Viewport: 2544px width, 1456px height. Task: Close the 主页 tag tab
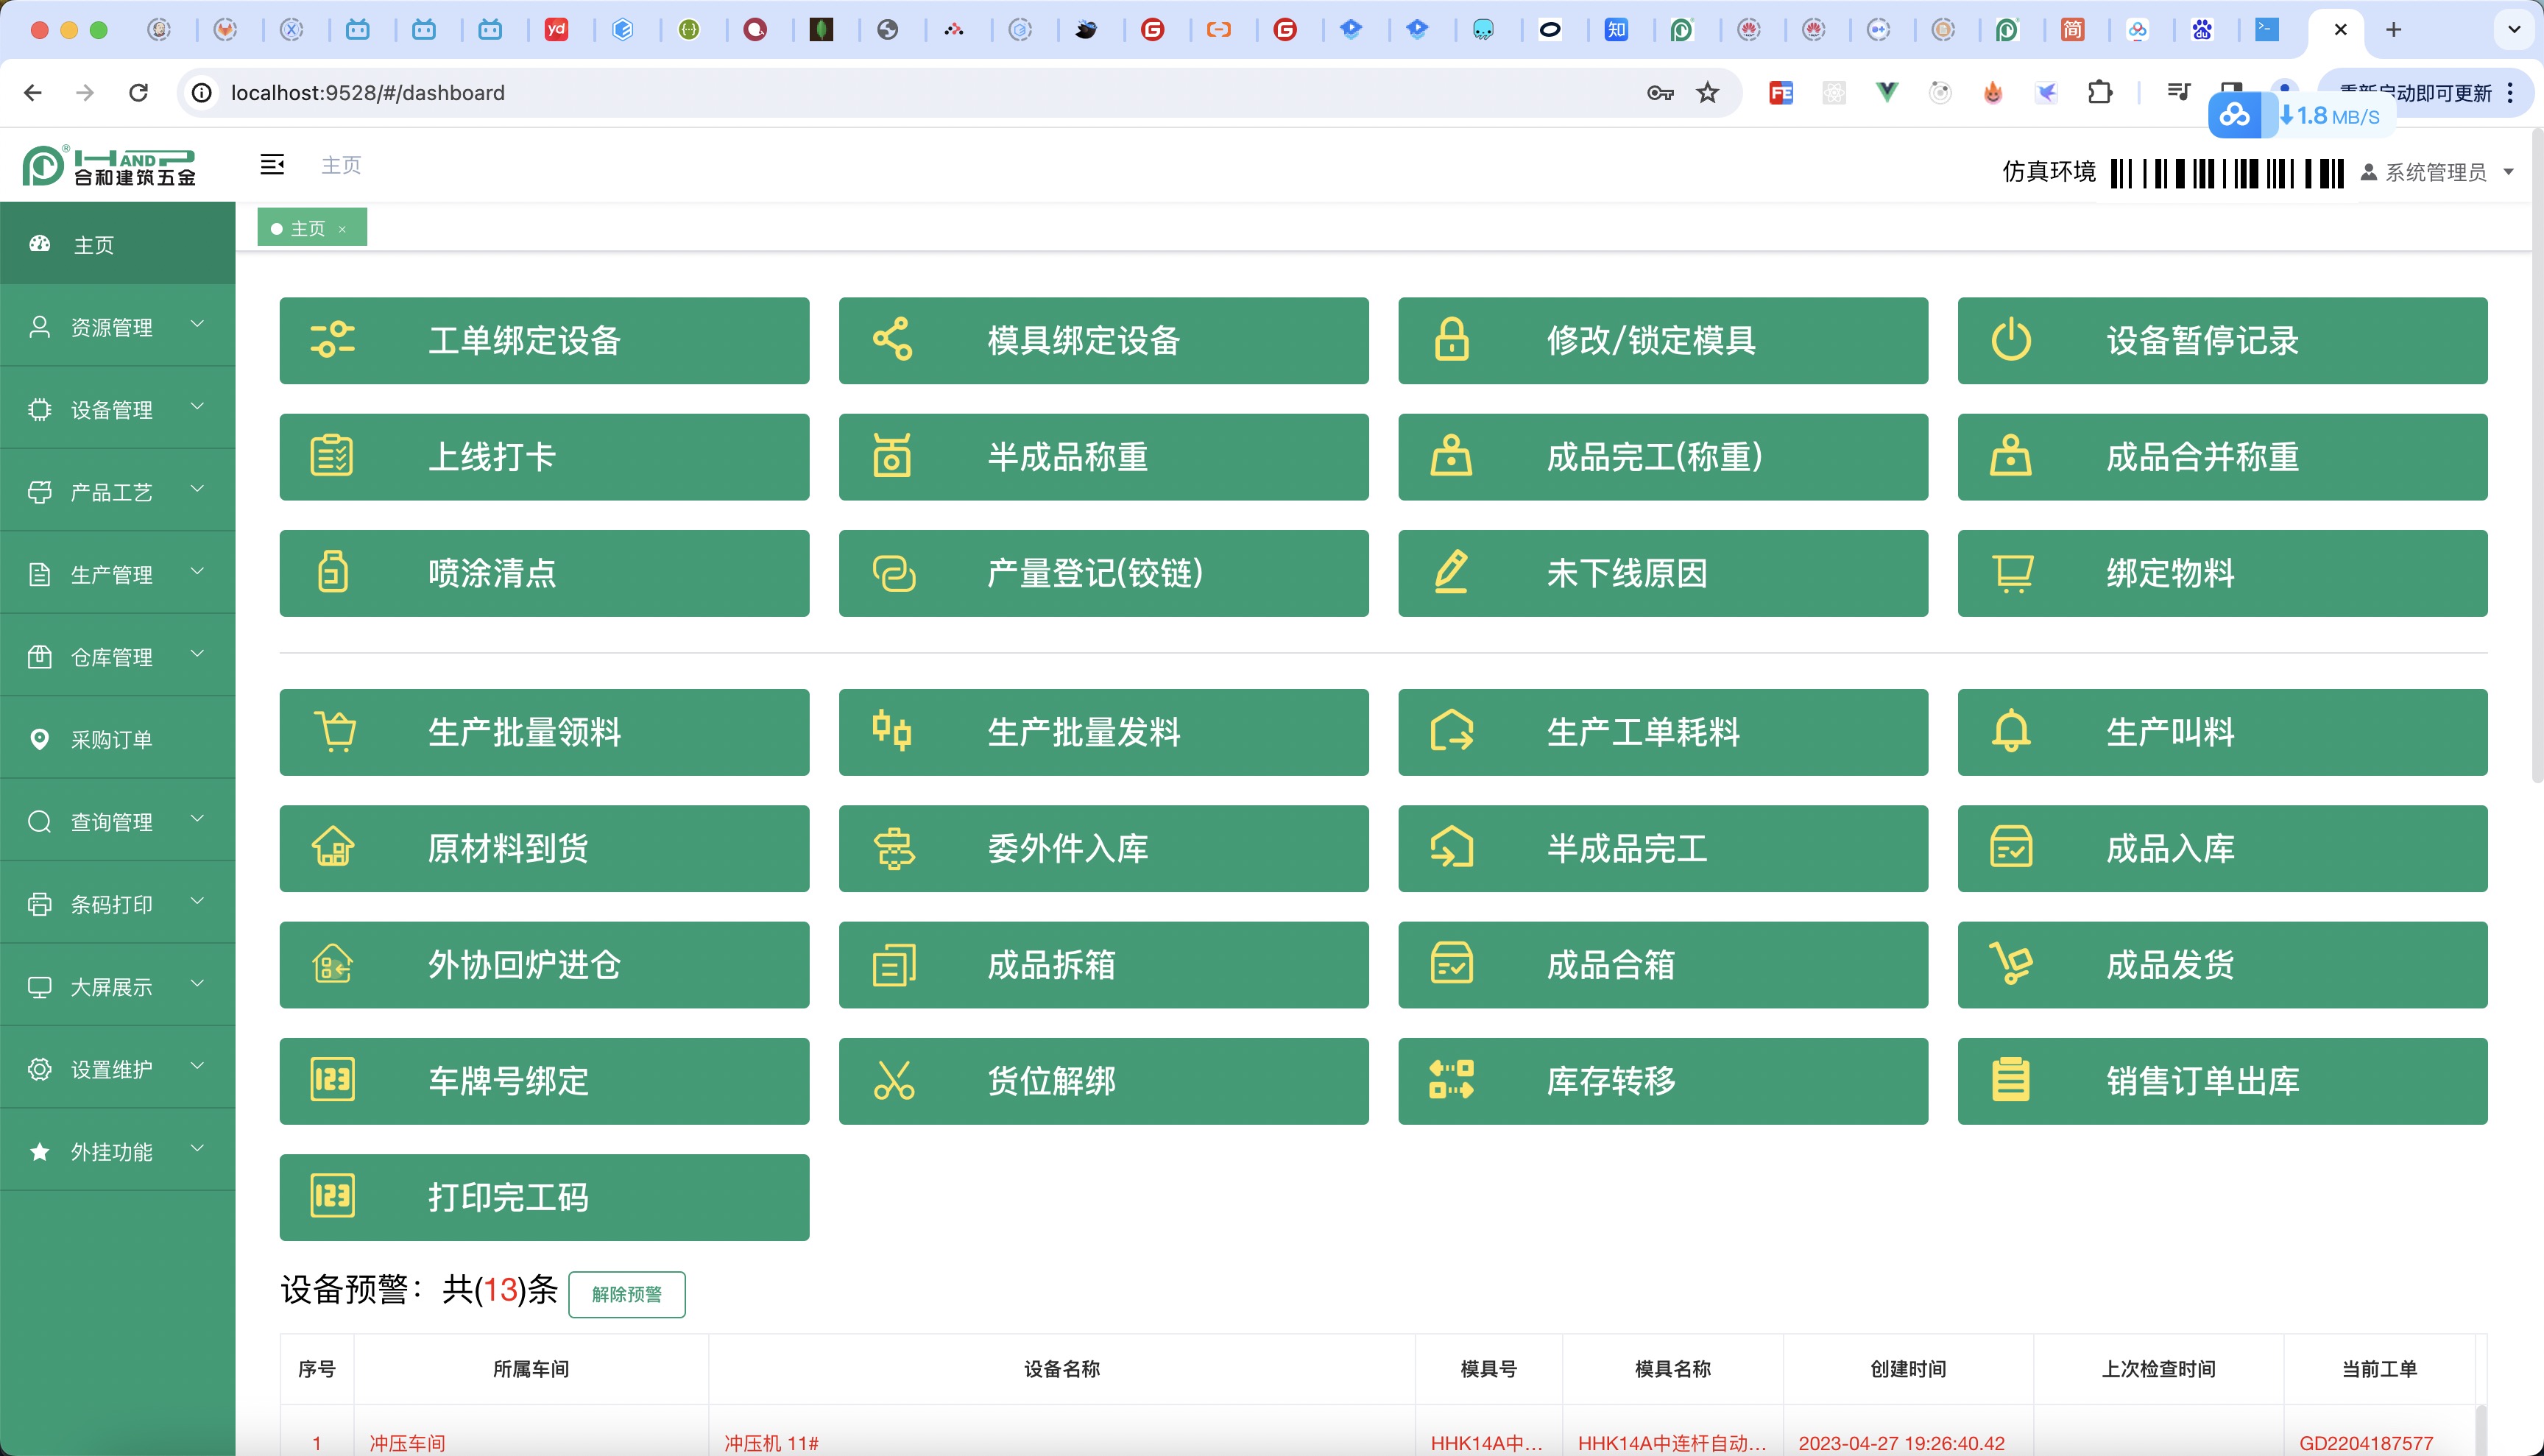pos(343,229)
